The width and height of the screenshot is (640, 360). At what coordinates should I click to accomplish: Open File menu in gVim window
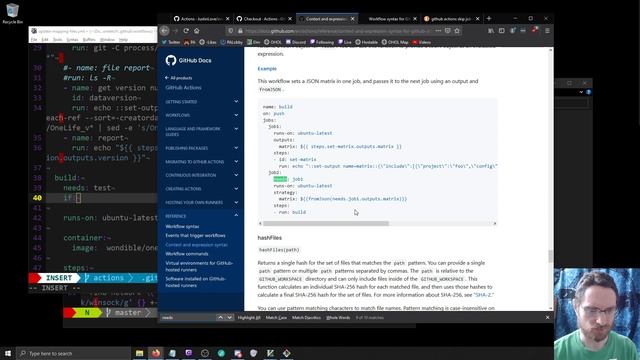pyautogui.click(x=34, y=40)
